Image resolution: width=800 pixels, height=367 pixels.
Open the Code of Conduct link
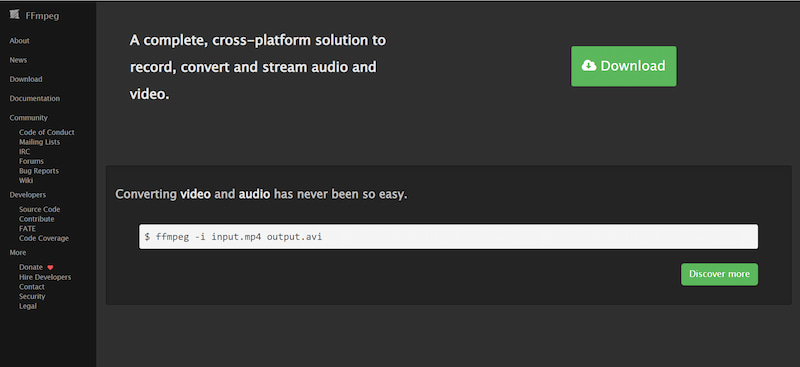click(x=46, y=132)
